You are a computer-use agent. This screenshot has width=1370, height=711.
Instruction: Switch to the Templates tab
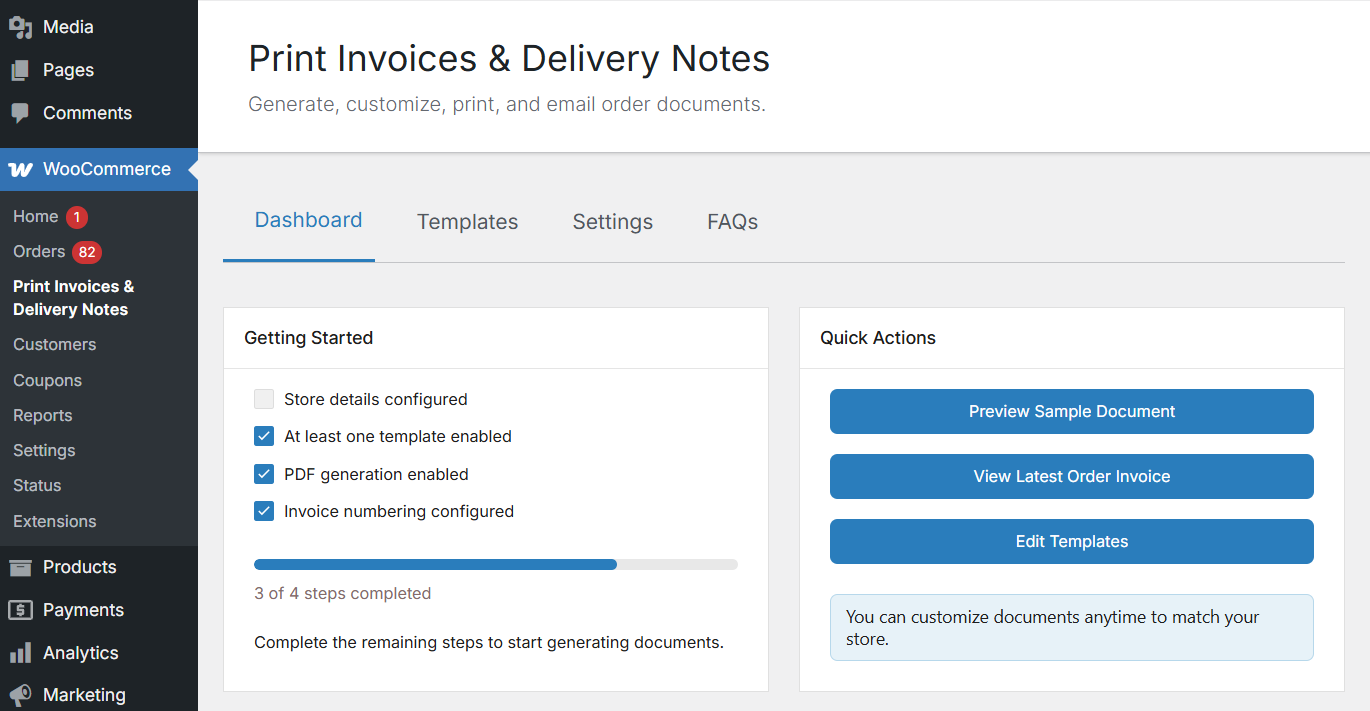coord(467,222)
